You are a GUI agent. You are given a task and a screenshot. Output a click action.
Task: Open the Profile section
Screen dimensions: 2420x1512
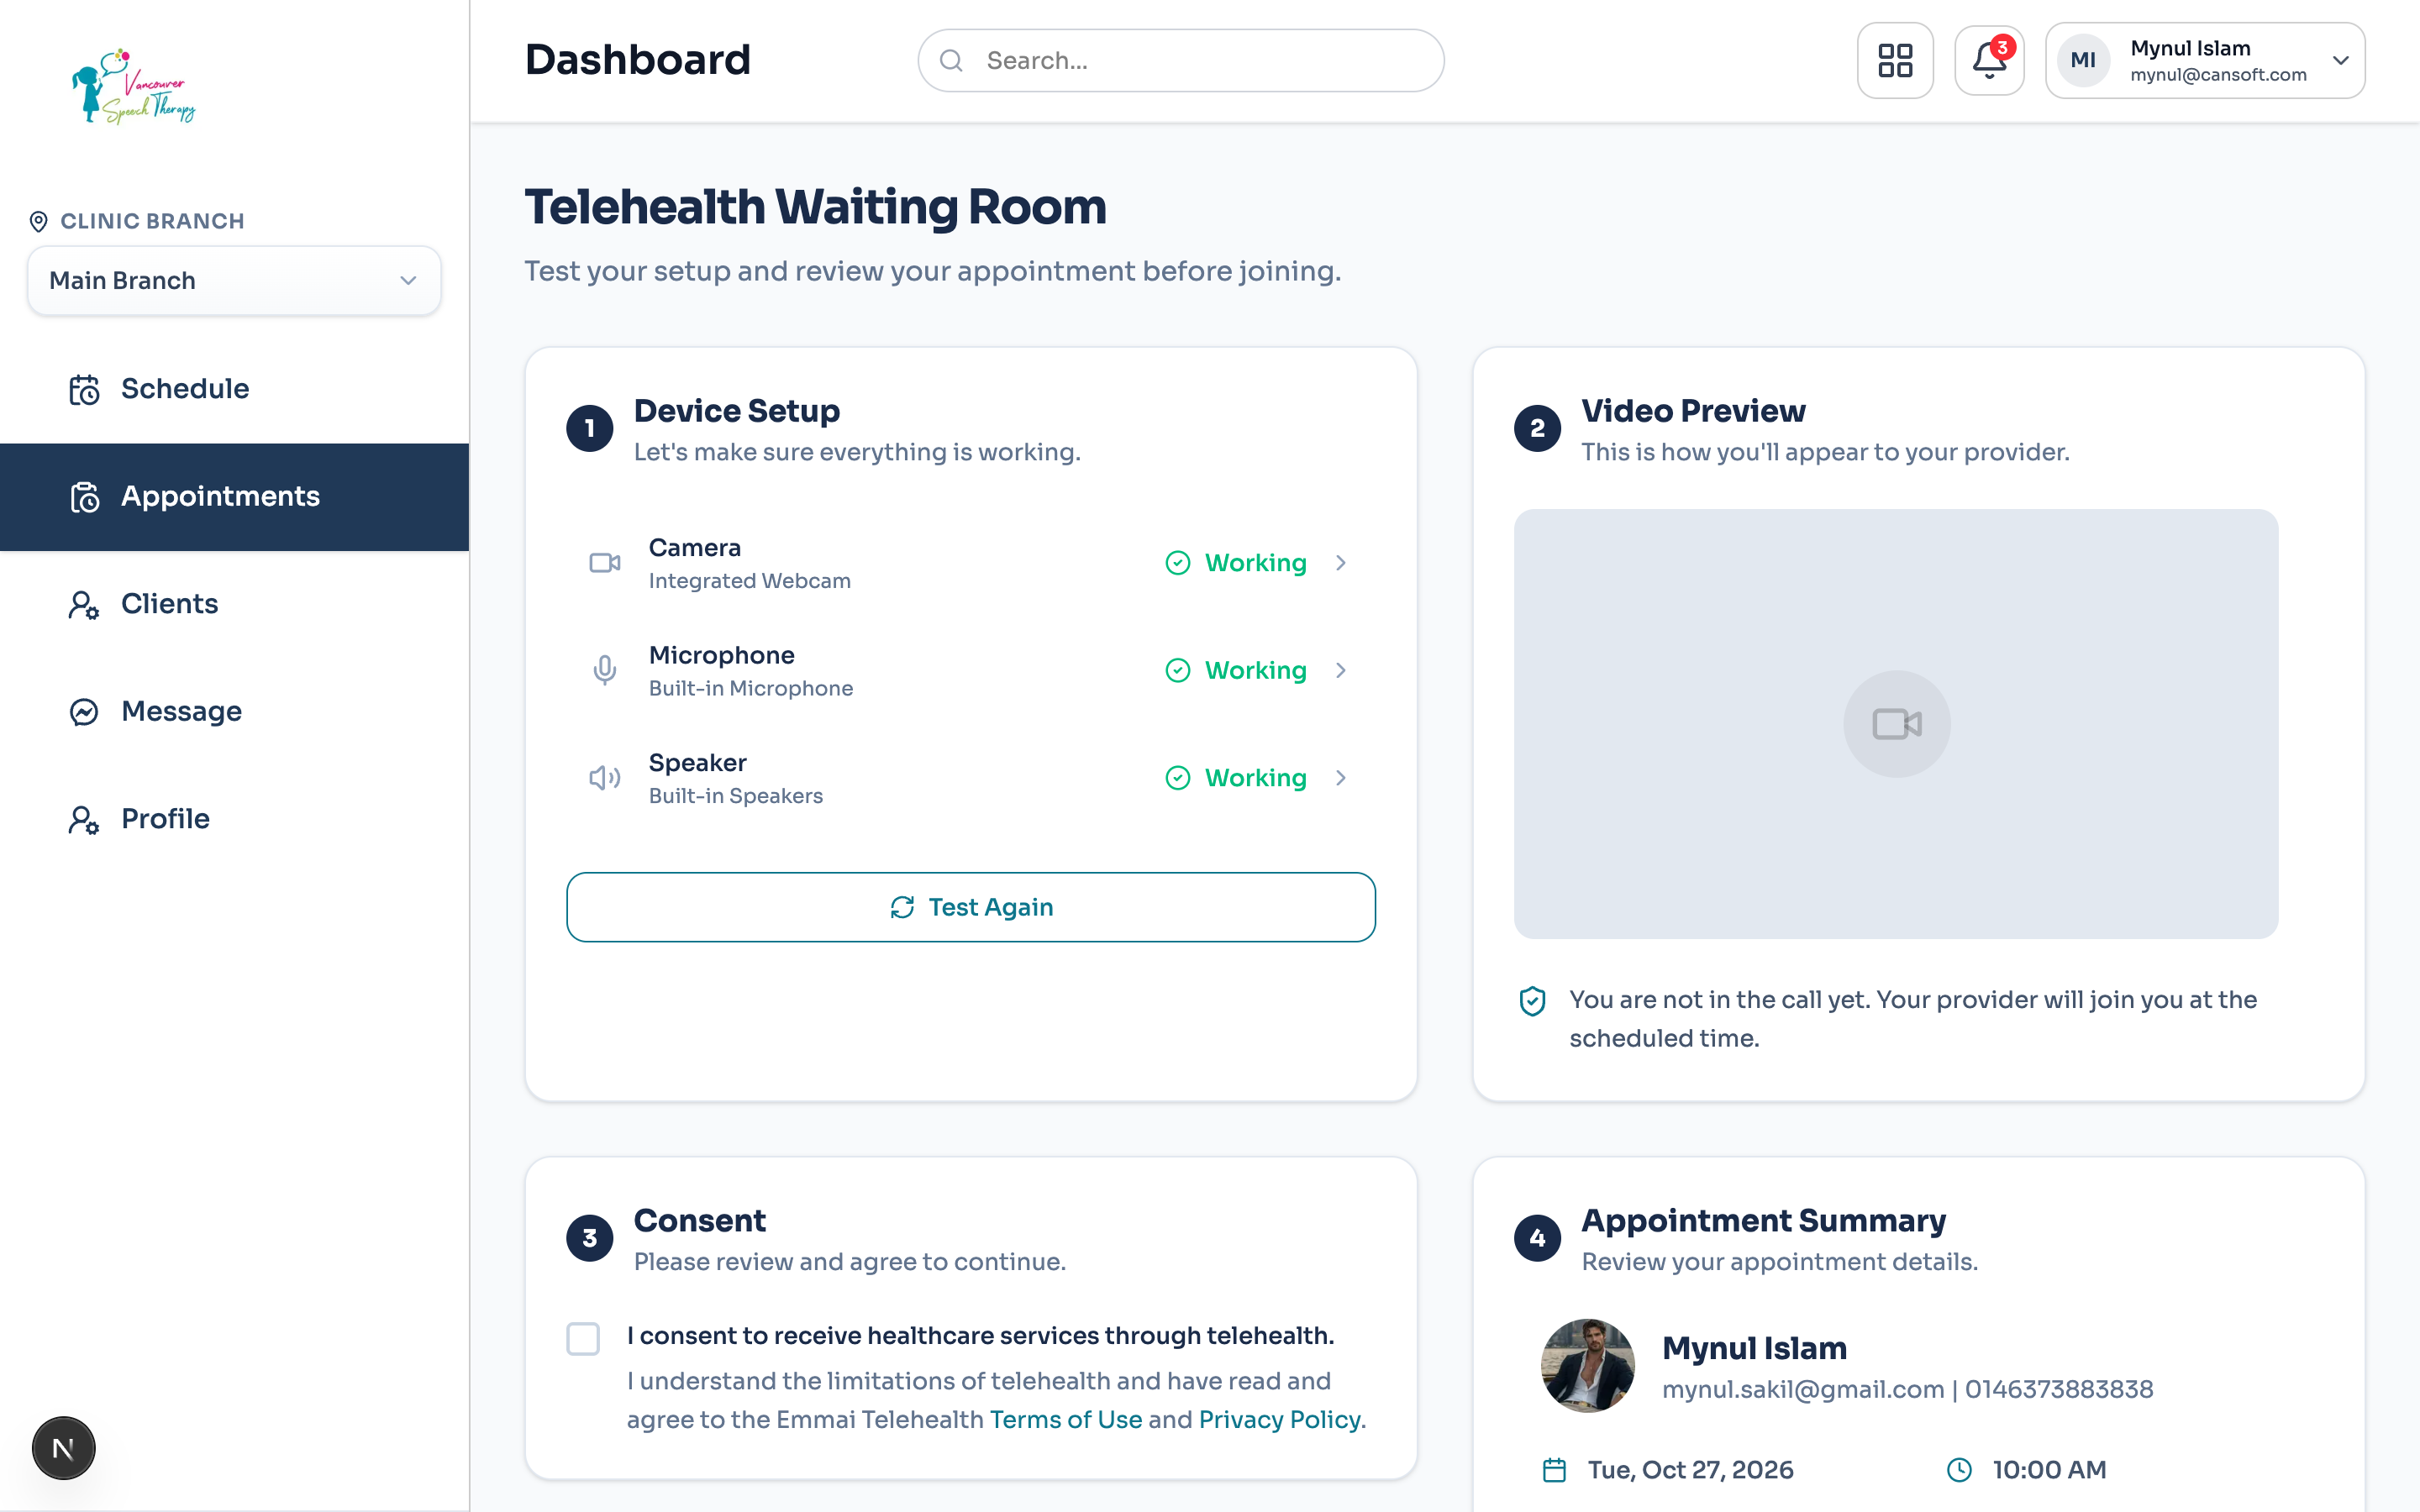pos(234,819)
